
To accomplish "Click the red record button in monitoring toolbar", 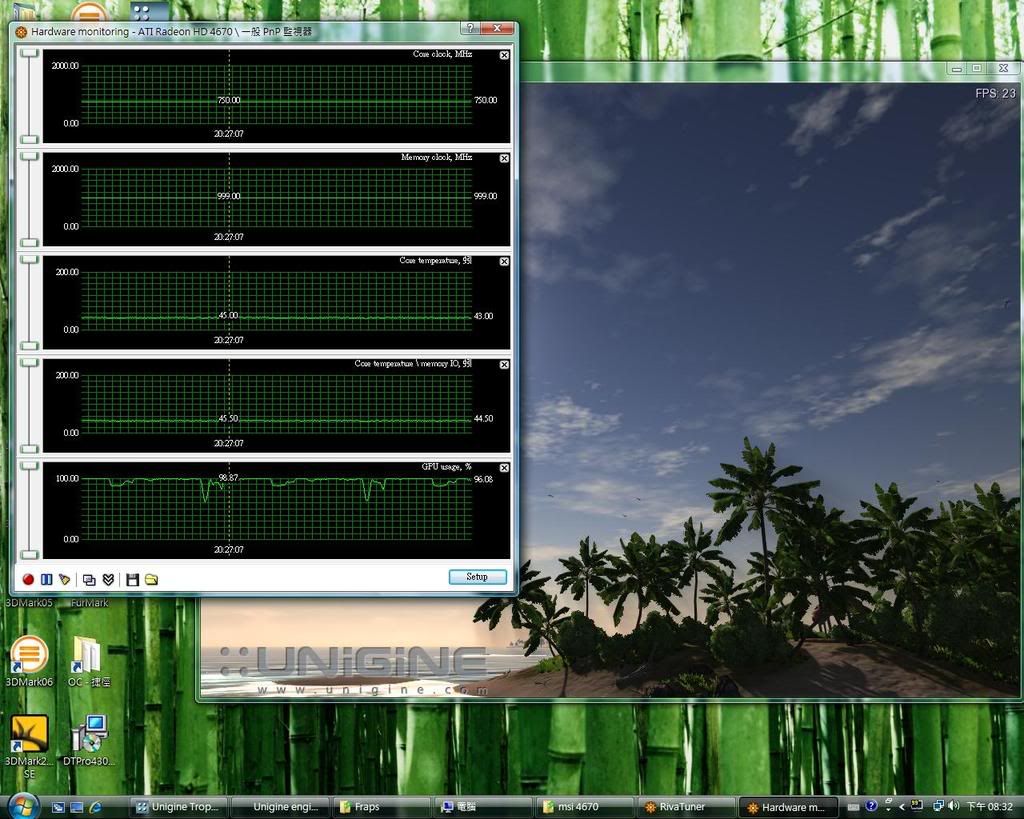I will click(28, 579).
